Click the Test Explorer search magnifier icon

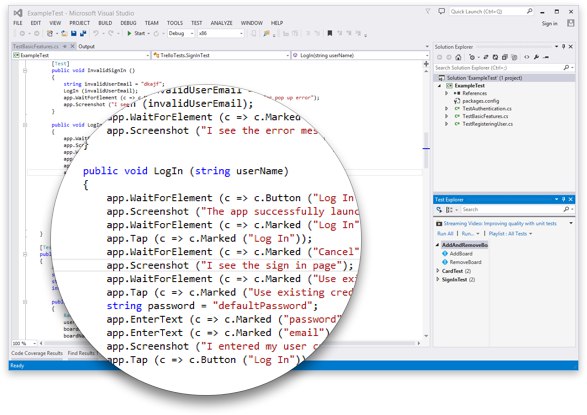[566, 209]
